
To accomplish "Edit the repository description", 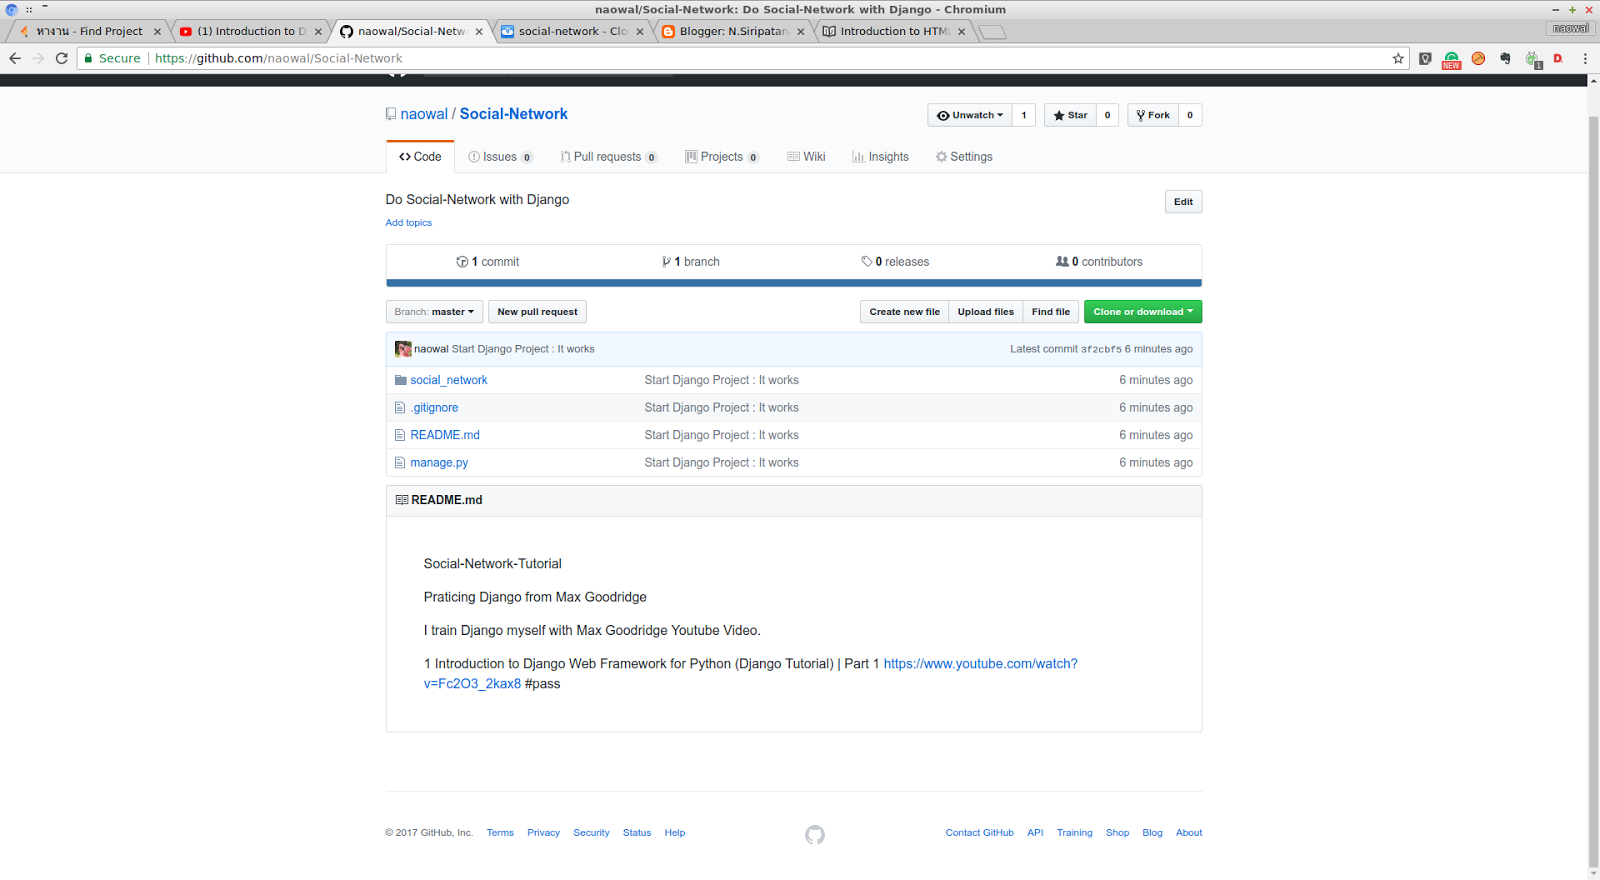I will coord(1183,202).
